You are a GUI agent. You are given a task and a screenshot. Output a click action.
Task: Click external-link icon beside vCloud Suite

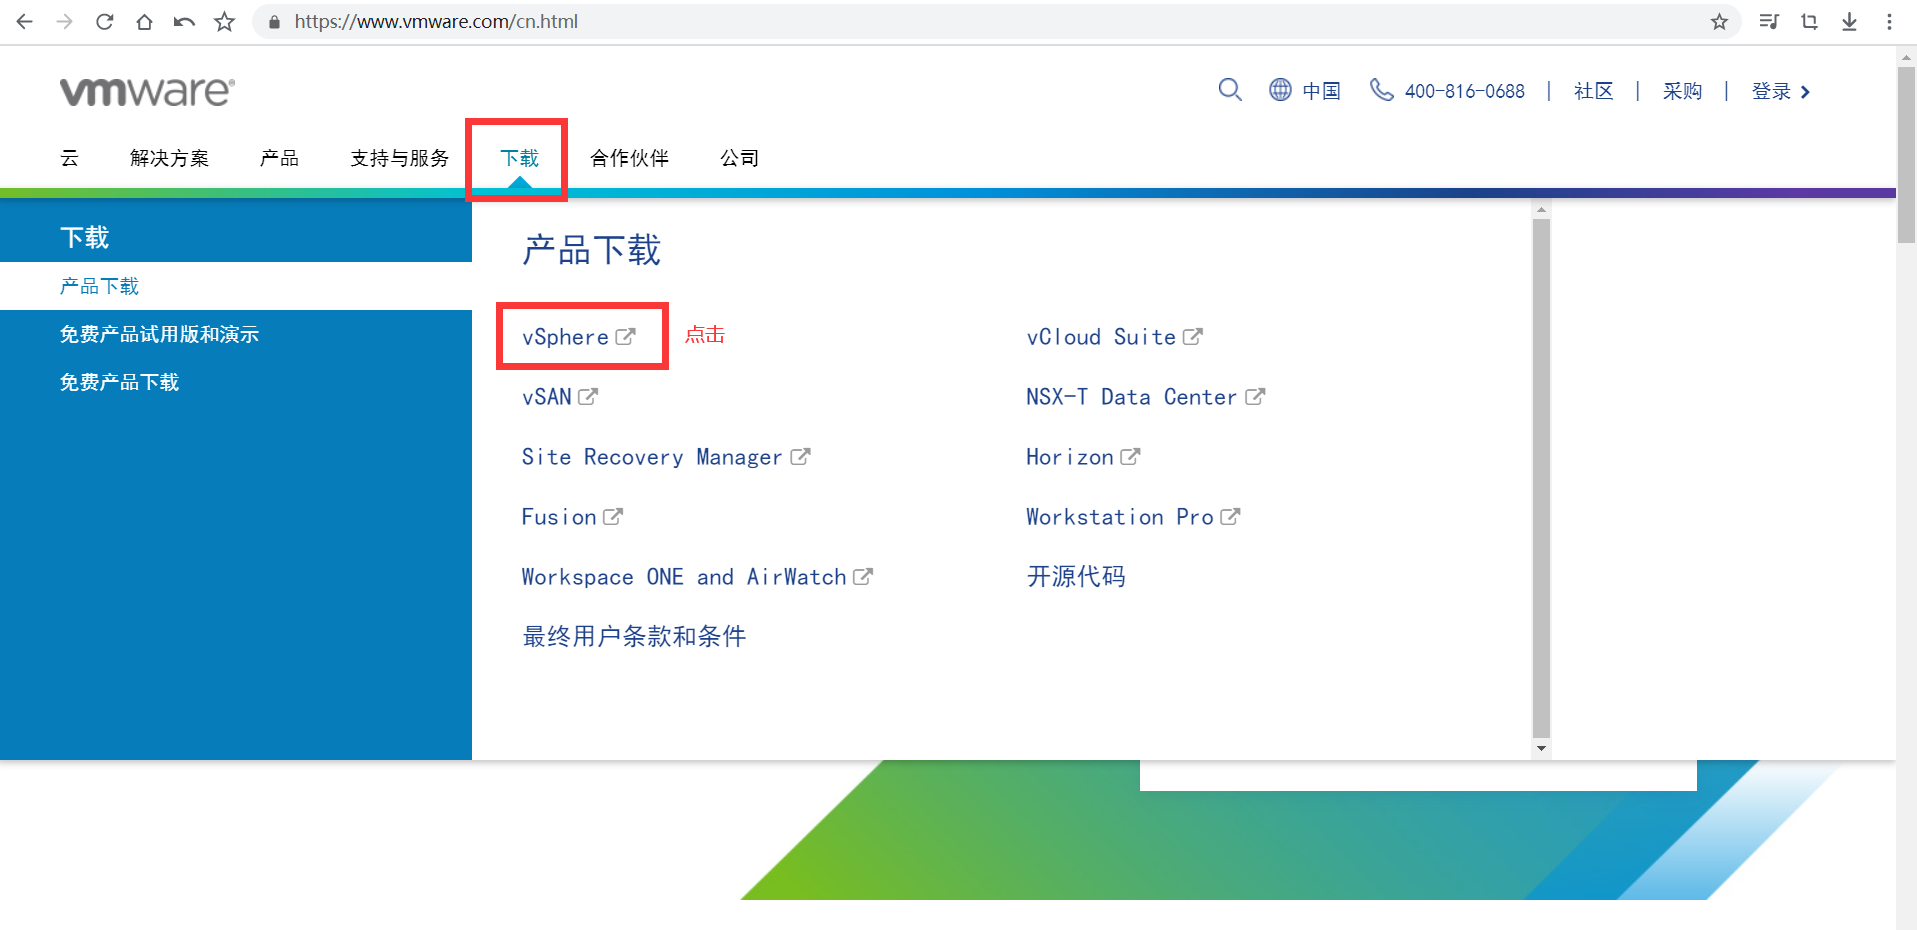click(x=1193, y=337)
